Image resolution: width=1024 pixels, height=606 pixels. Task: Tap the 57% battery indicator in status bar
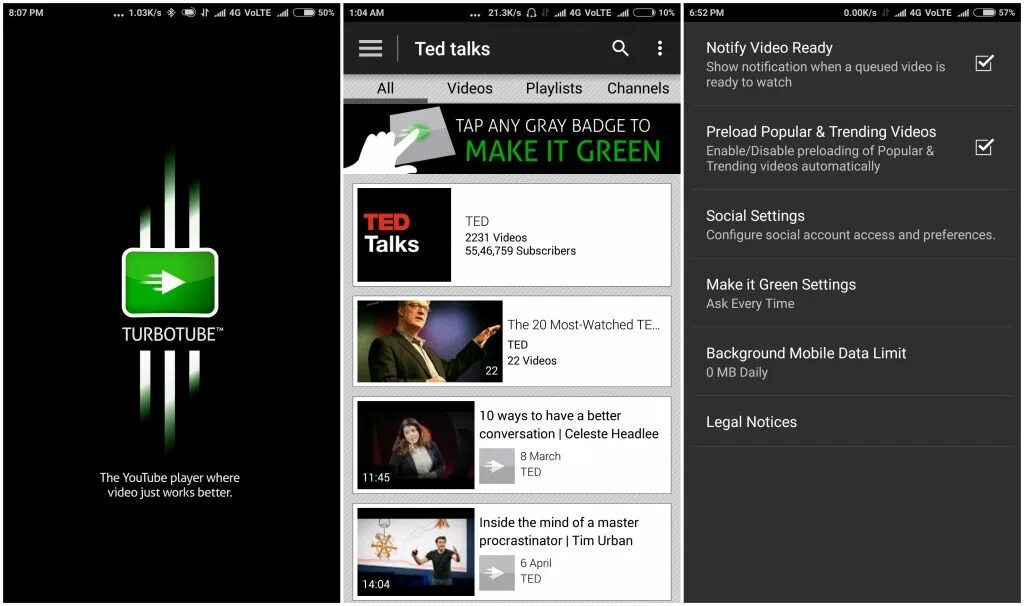[x=995, y=12]
